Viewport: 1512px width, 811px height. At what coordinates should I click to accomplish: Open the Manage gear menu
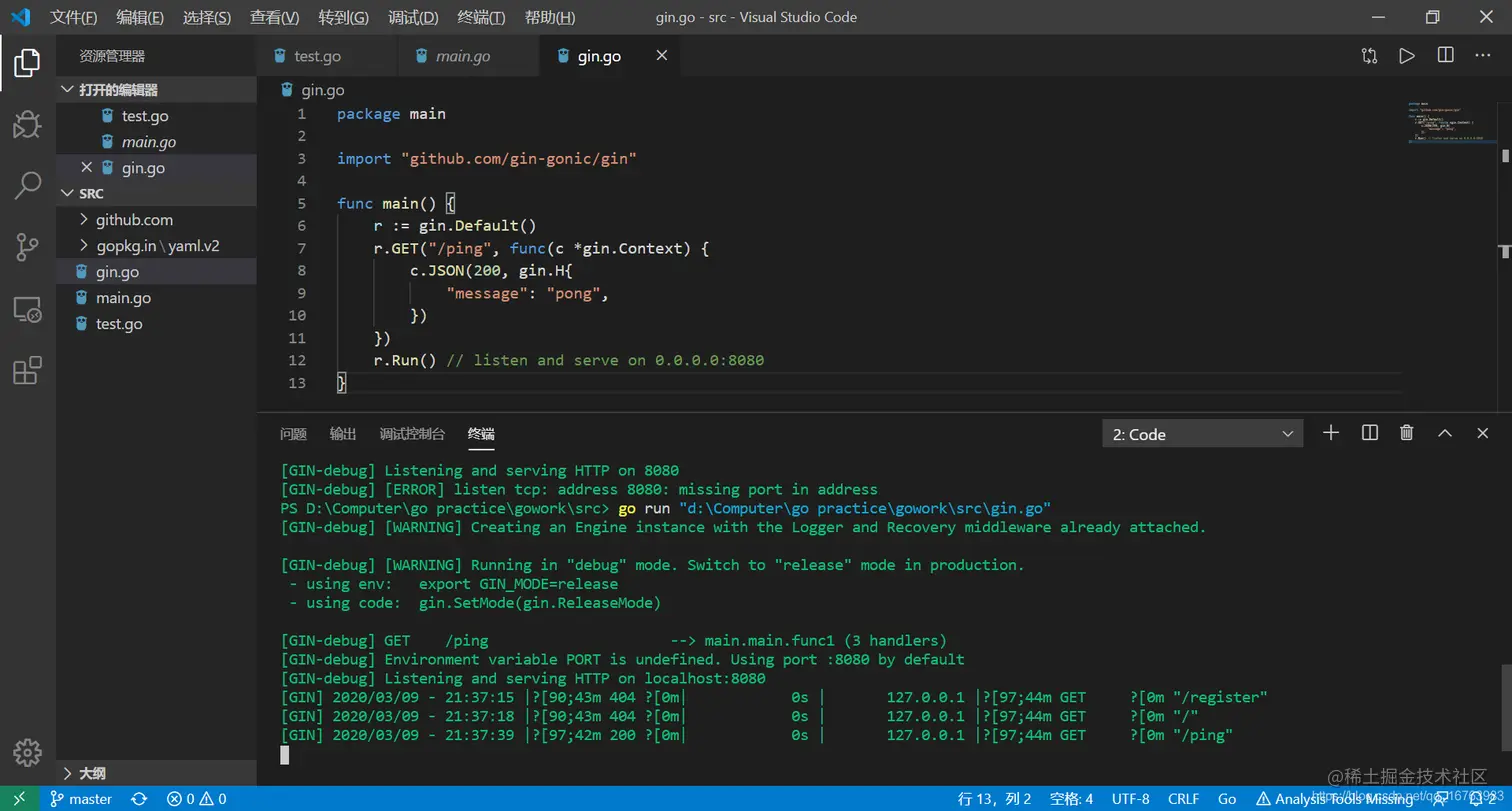[x=27, y=753]
